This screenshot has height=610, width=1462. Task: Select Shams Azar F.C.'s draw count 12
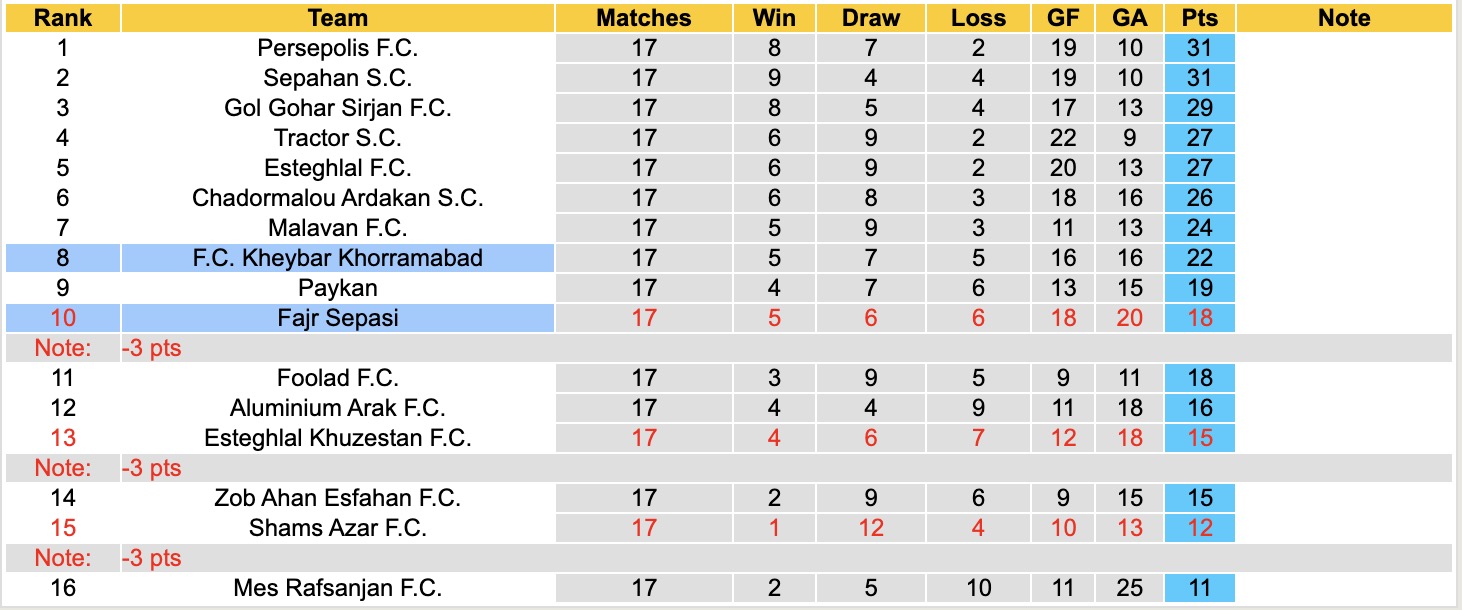tap(871, 528)
